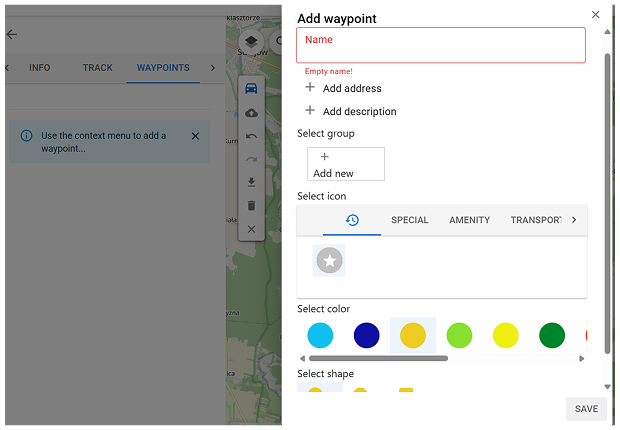Open the TRACK tab
620x430 pixels.
click(98, 68)
